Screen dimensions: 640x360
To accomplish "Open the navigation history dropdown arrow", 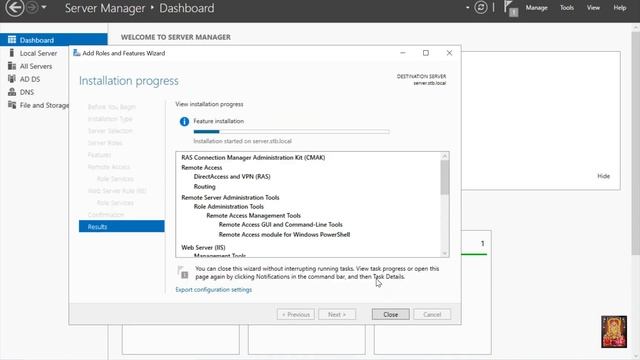I will 44,7.
